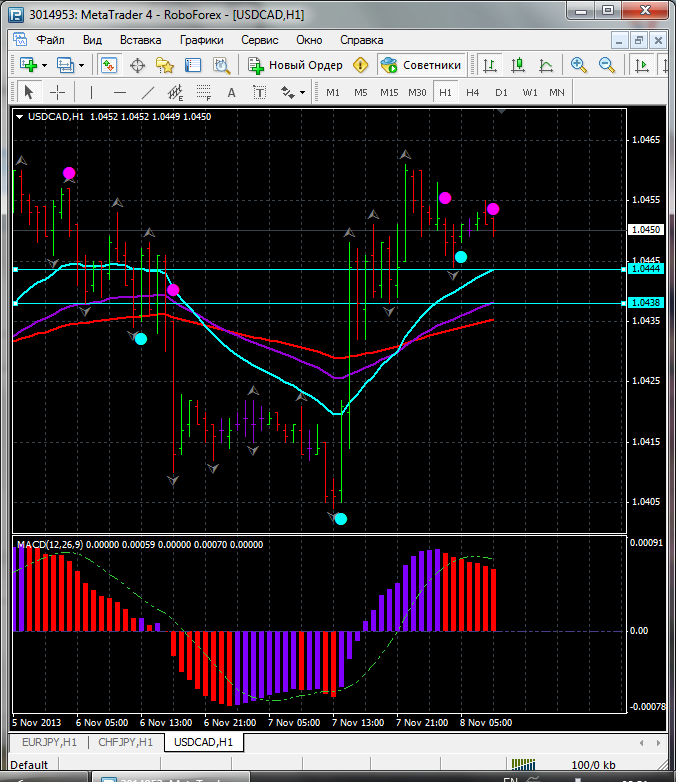
Task: Click the Zoom In magnifier
Action: pyautogui.click(x=579, y=65)
